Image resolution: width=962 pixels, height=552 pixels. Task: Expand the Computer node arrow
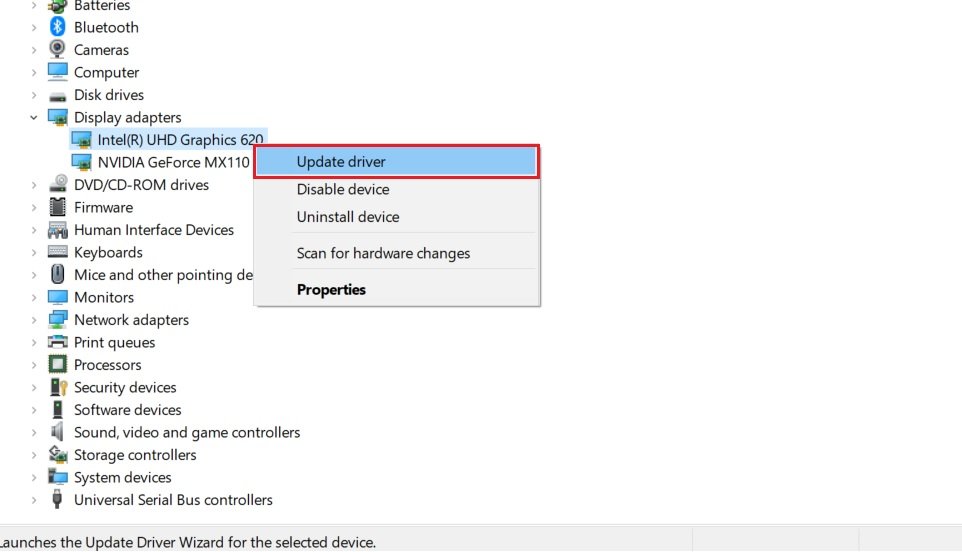pyautogui.click(x=34, y=72)
